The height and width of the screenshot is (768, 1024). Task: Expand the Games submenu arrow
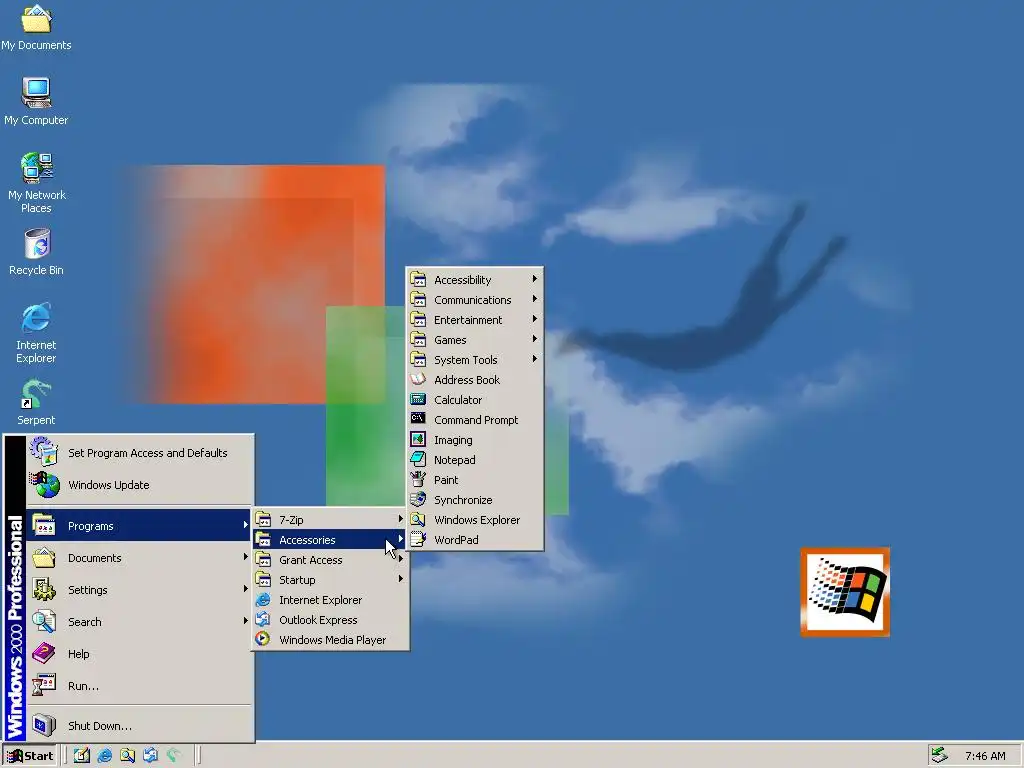[x=534, y=339]
